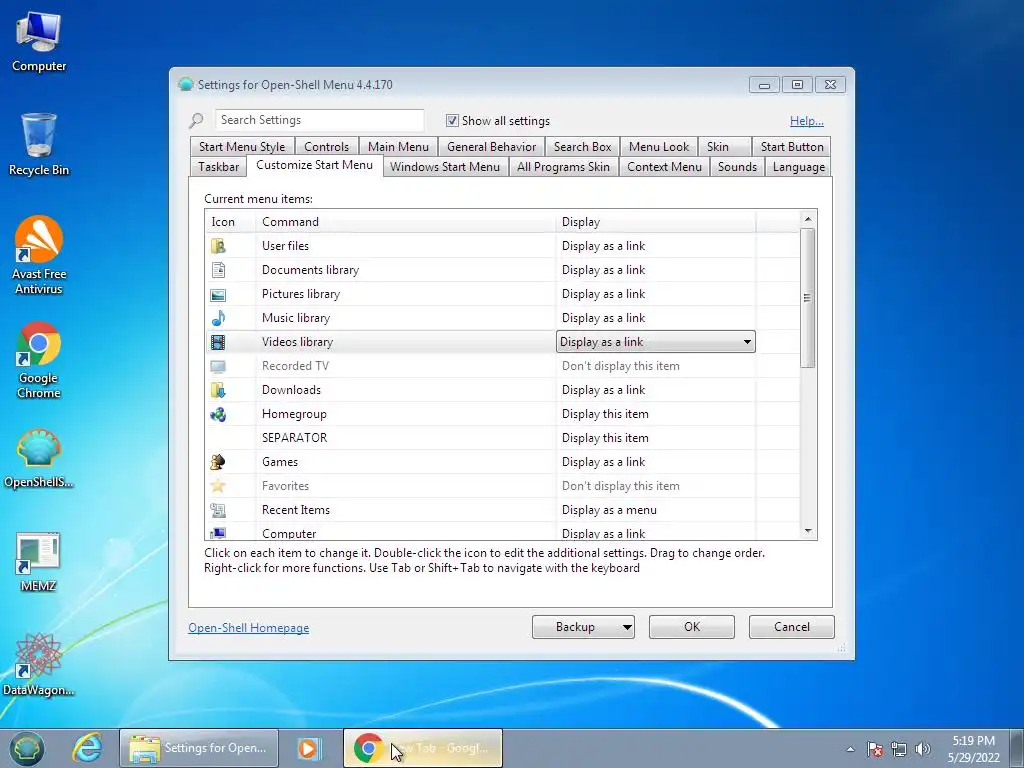Screen dimensions: 1024x768
Task: Open the OpenShellSetup desktop icon
Action: click(x=39, y=458)
